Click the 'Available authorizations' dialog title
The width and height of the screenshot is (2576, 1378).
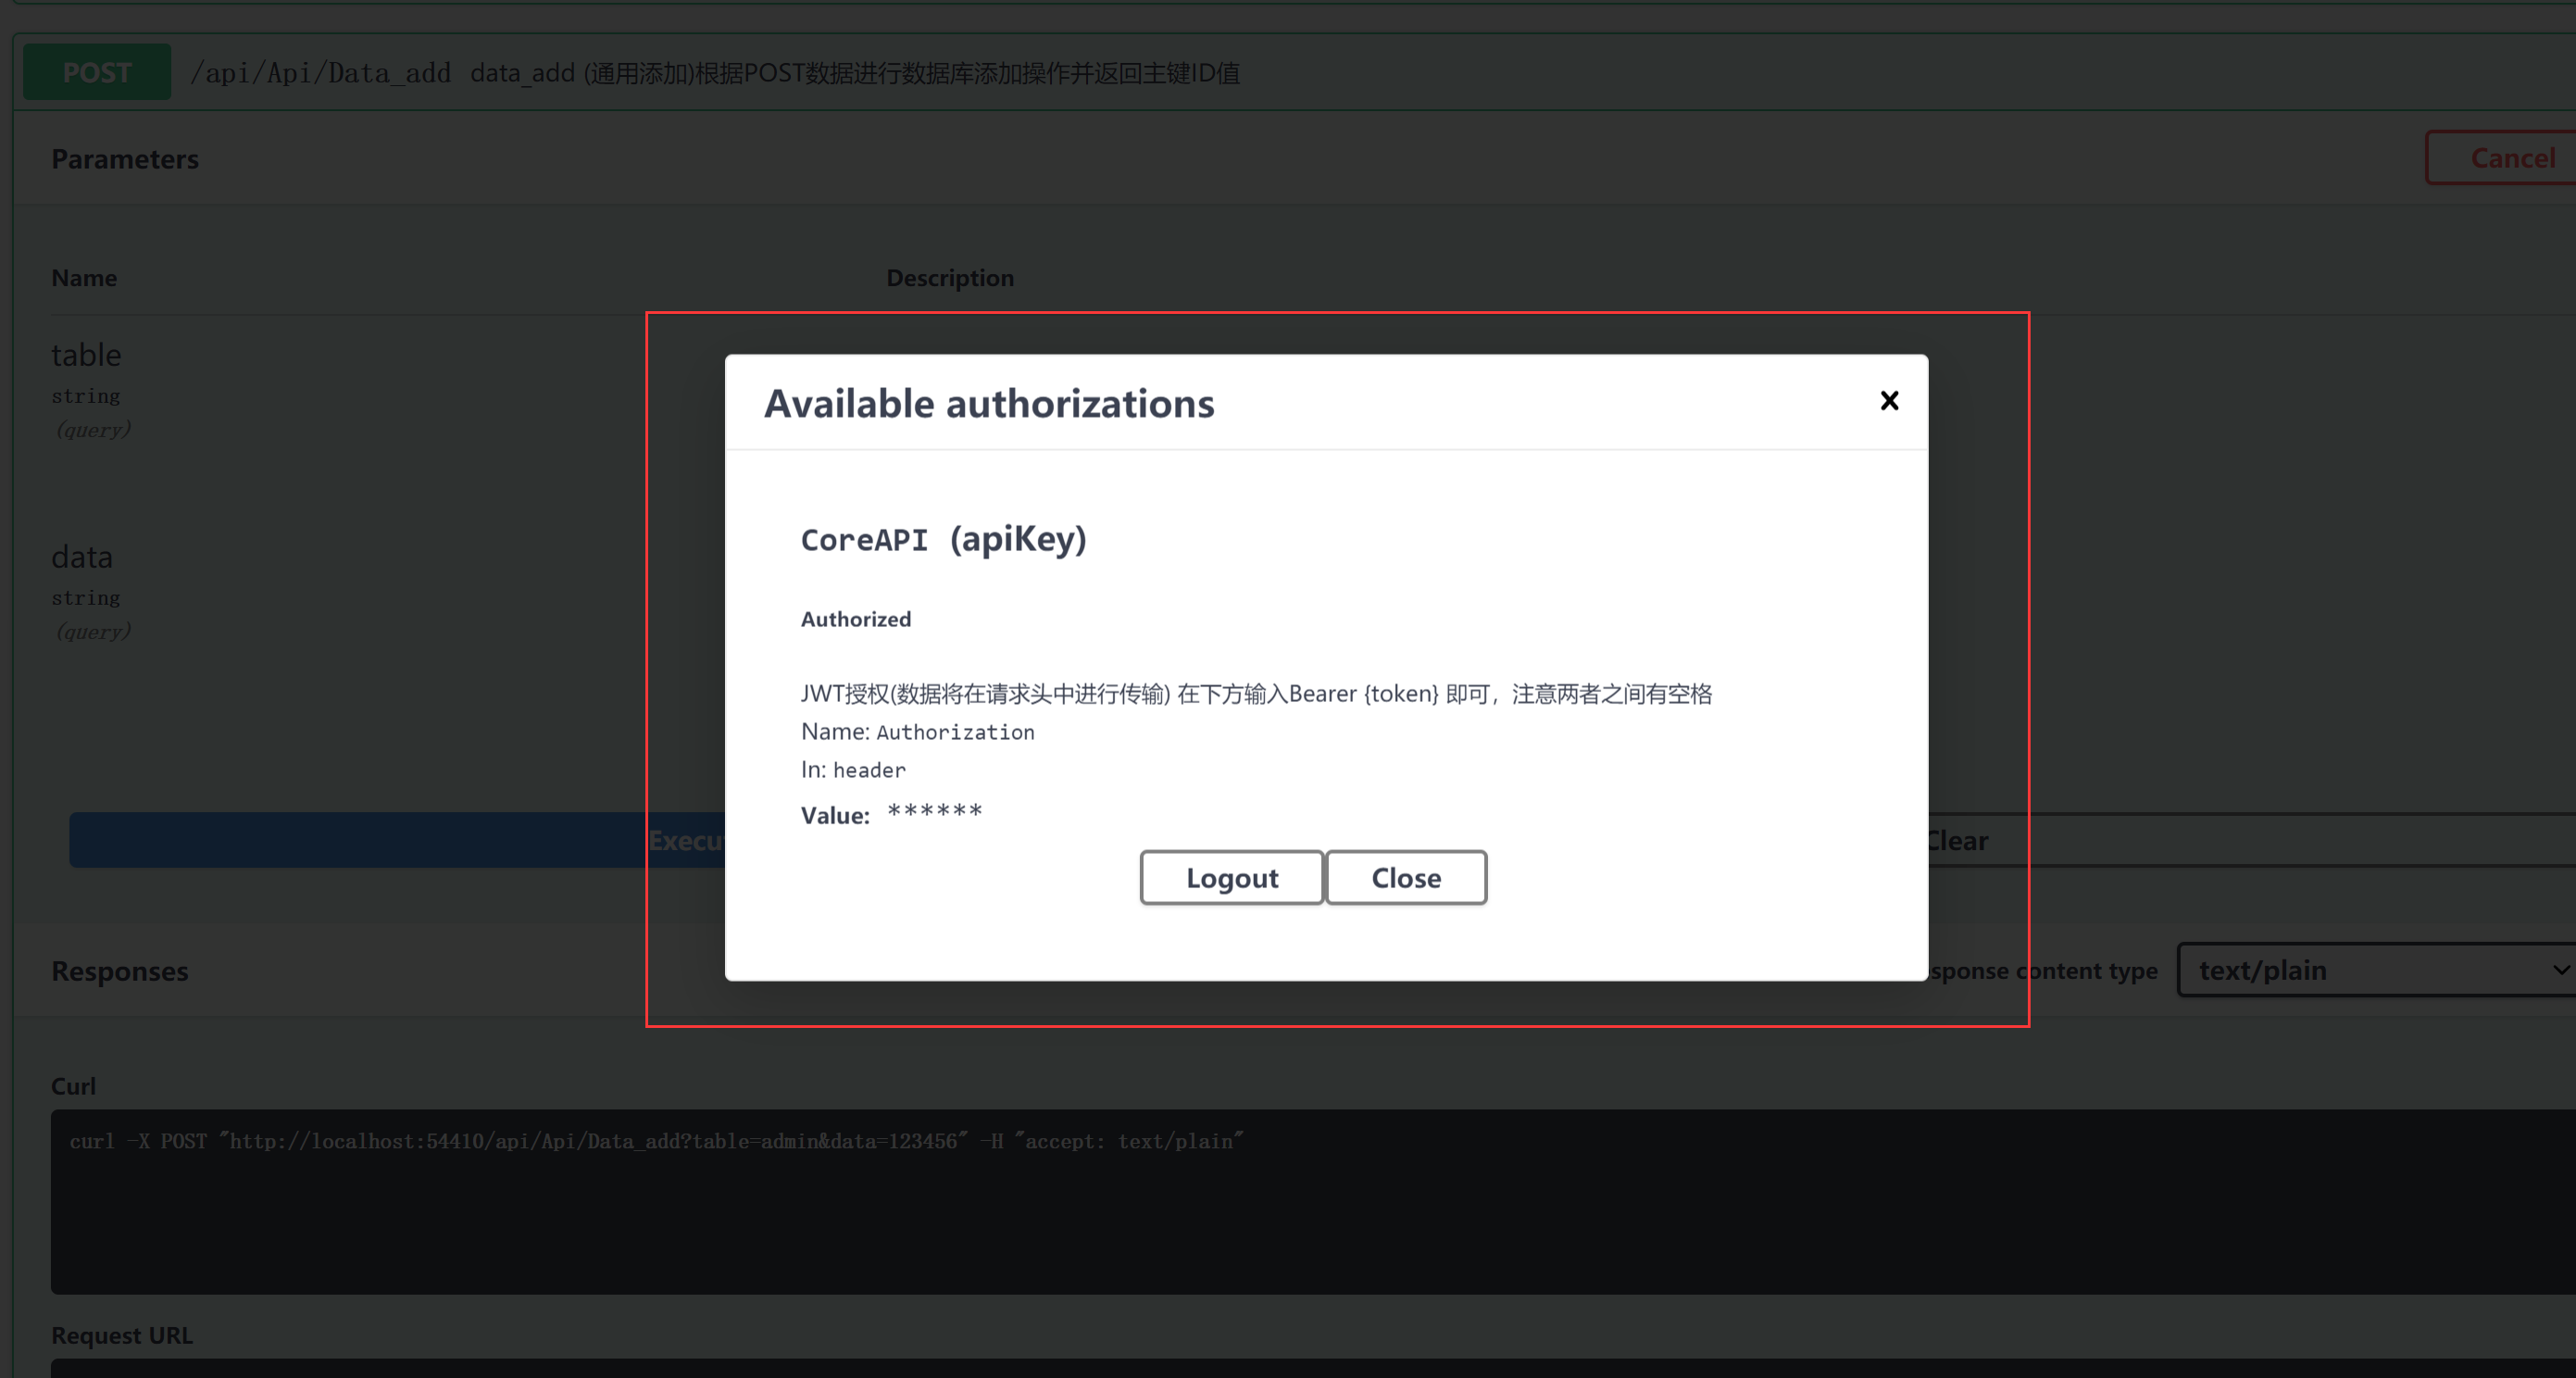click(x=989, y=403)
